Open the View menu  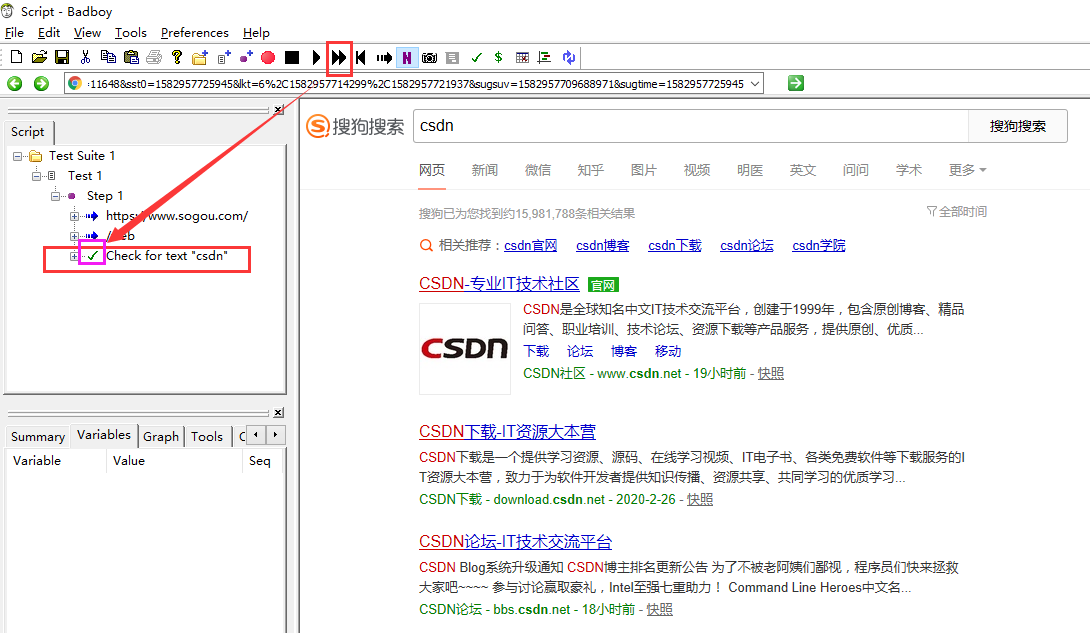87,33
